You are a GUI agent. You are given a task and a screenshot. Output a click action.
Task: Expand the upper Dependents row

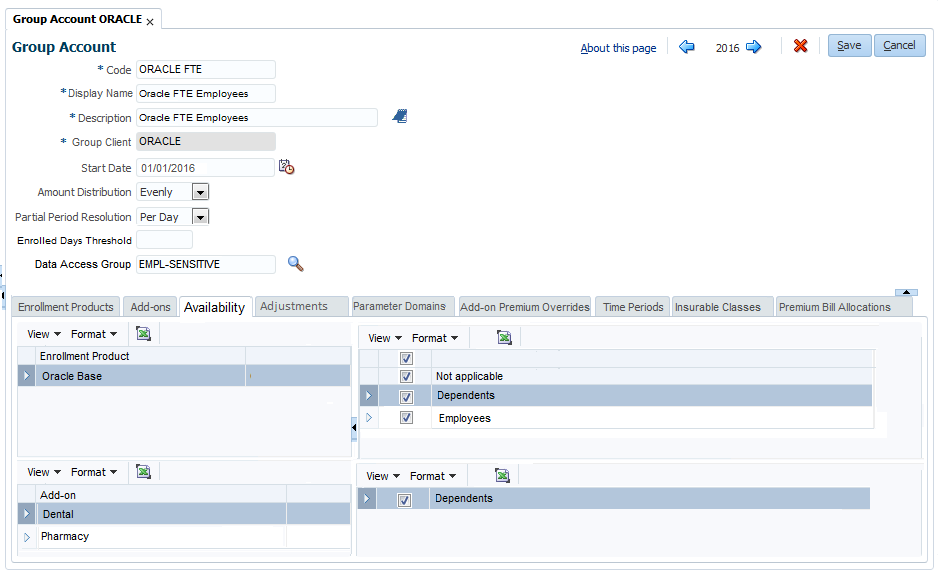click(x=368, y=395)
